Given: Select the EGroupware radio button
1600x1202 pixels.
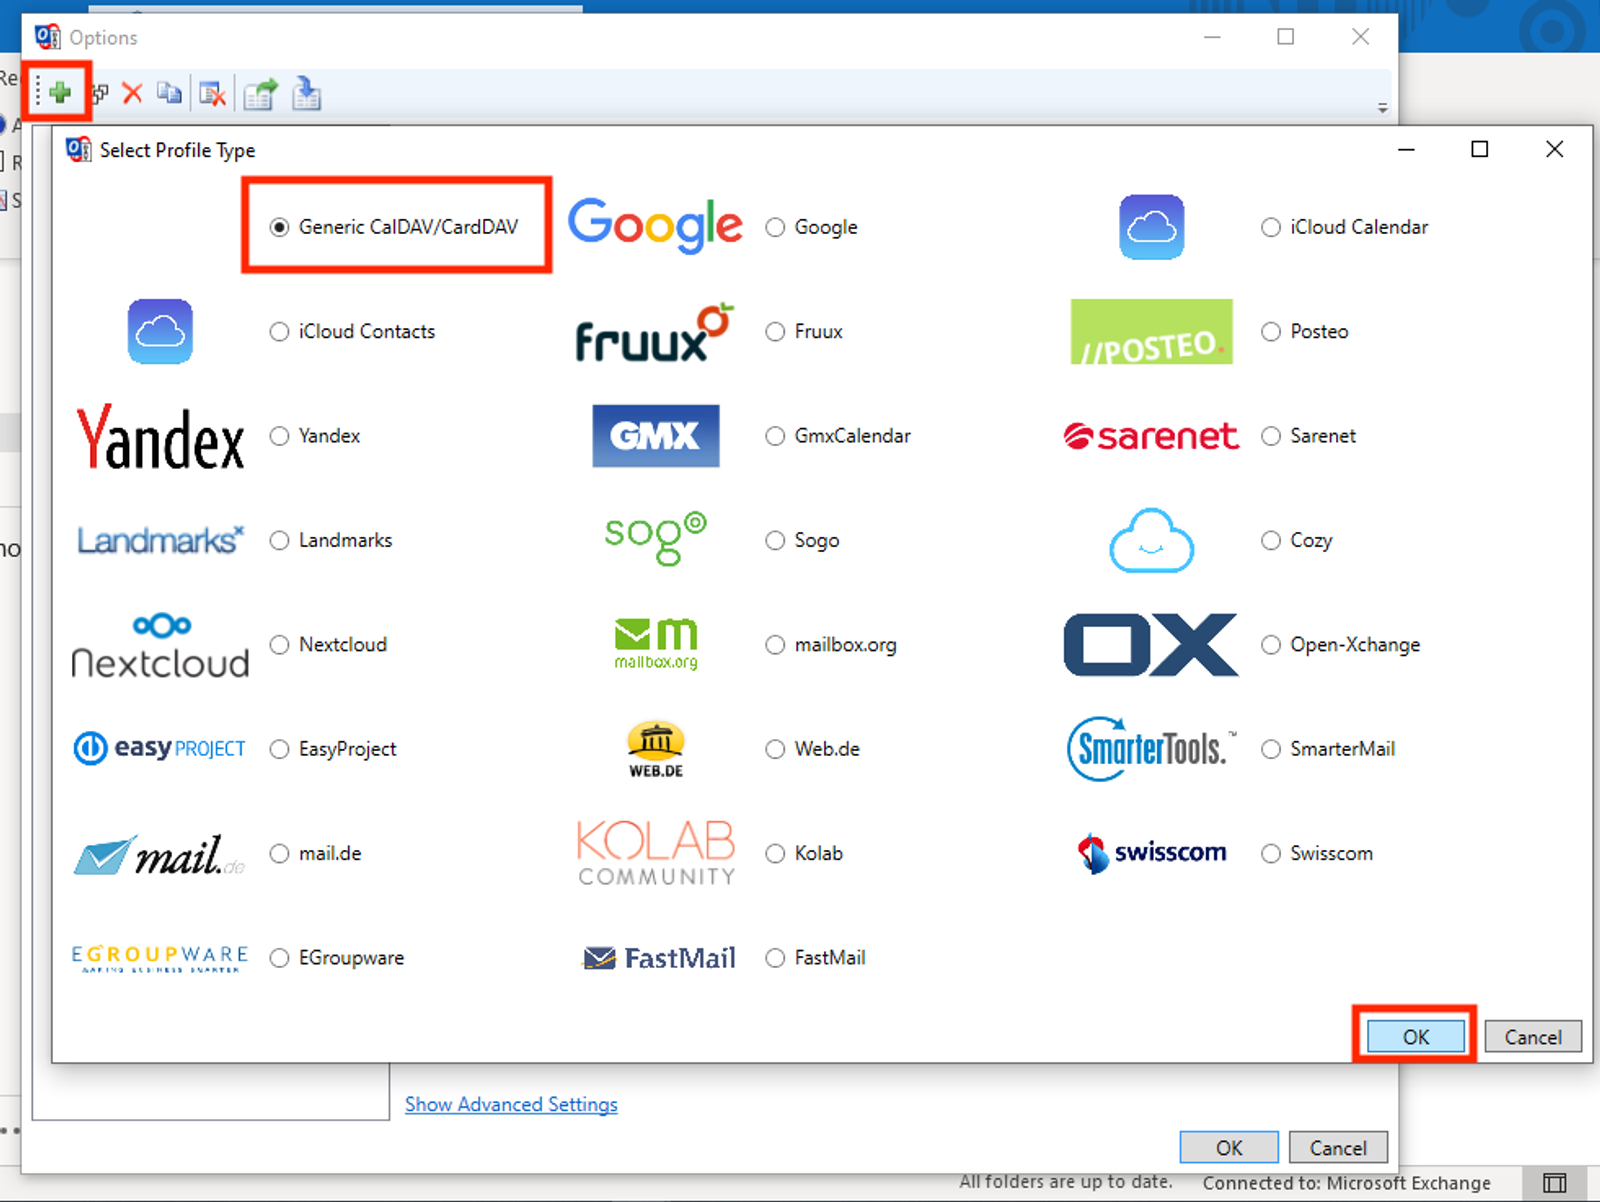Looking at the screenshot, I should 280,958.
